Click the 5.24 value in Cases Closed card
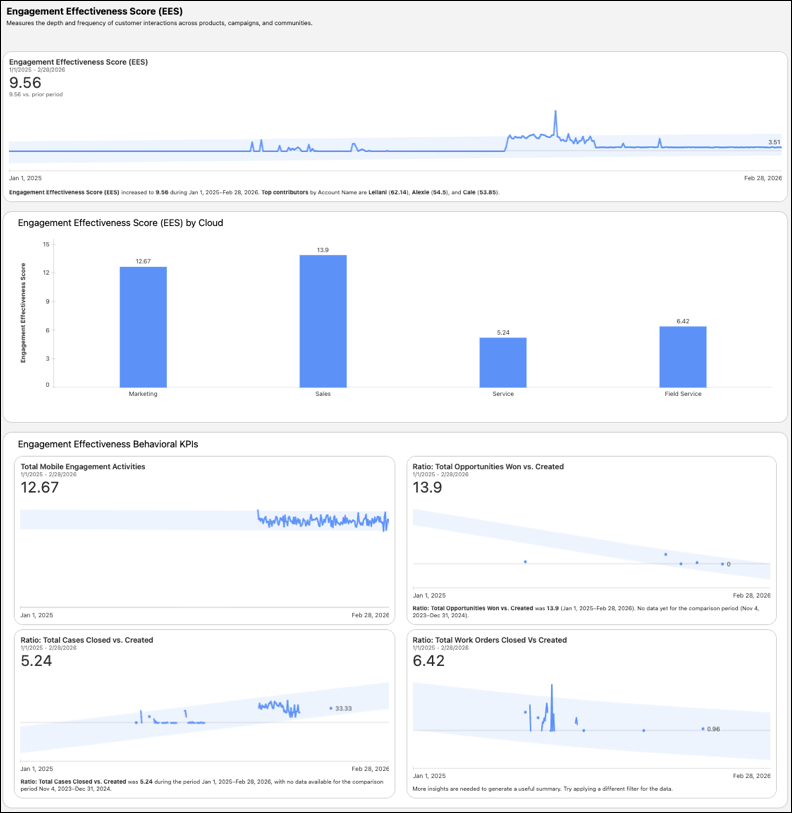This screenshot has width=792, height=813. pyautogui.click(x=36, y=661)
